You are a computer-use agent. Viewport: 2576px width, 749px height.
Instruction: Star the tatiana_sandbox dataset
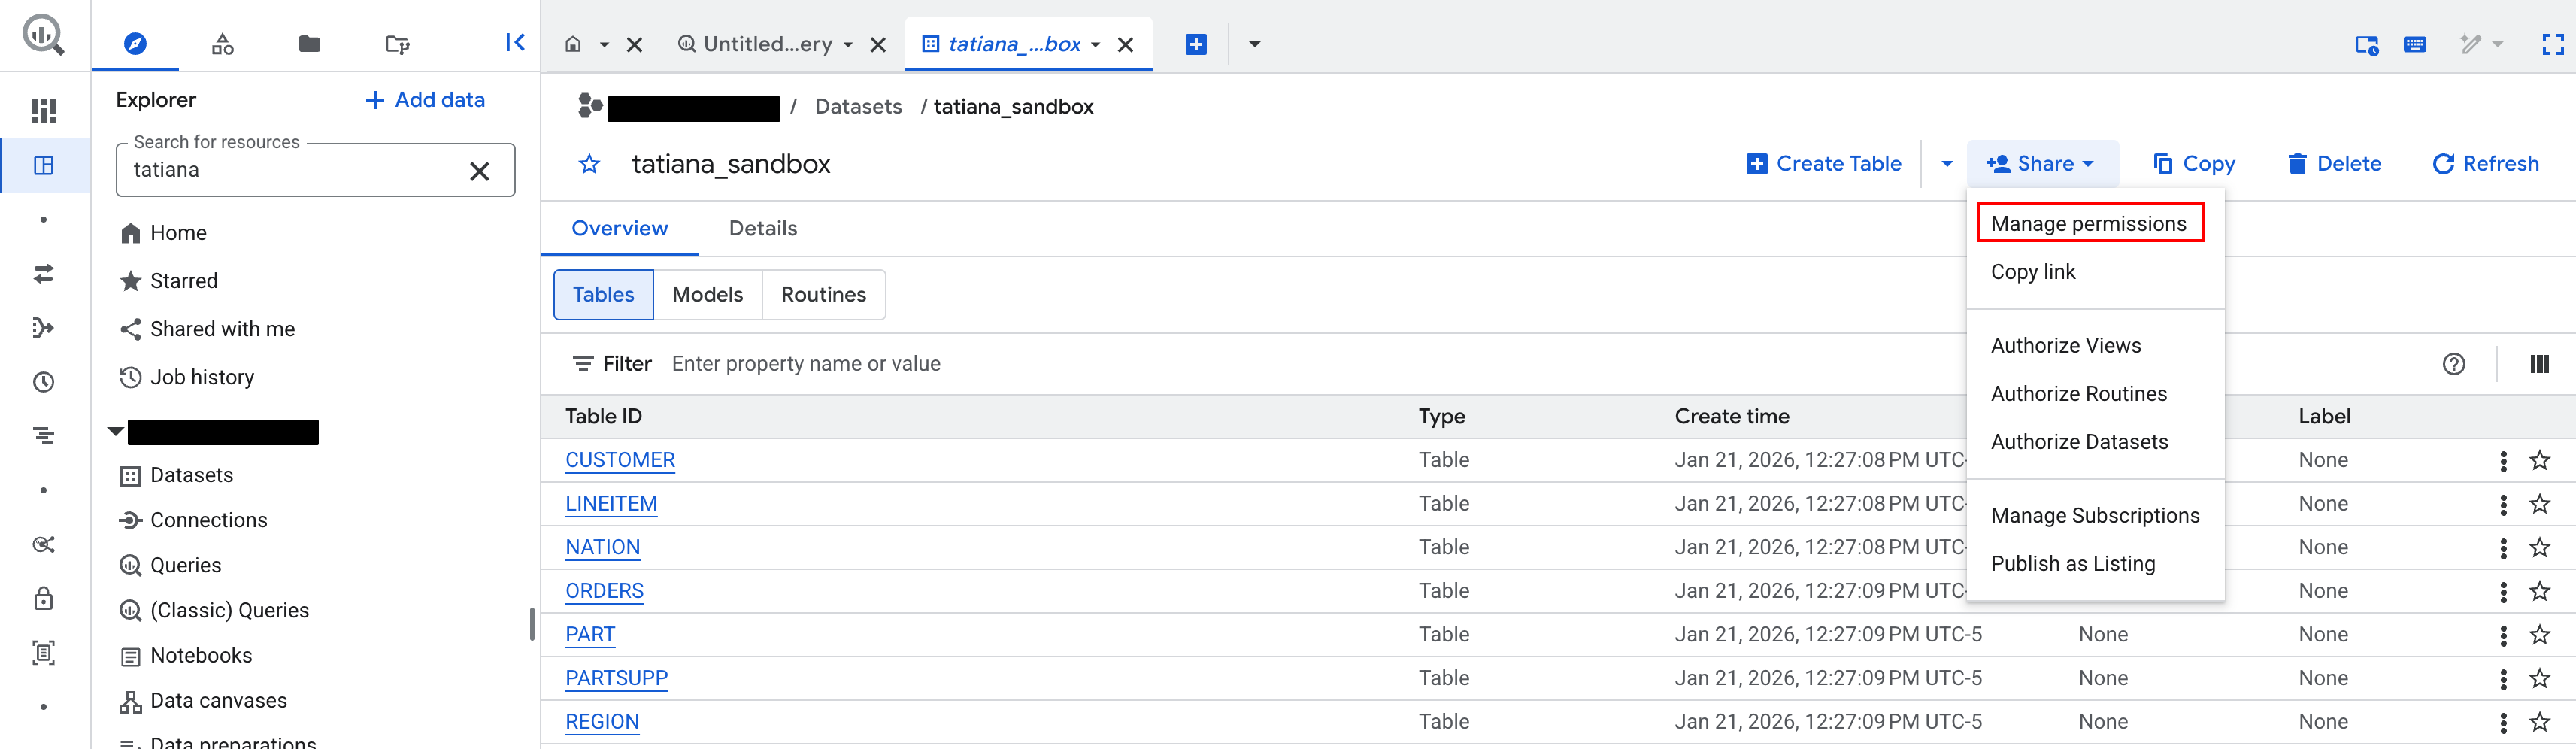[x=590, y=164]
